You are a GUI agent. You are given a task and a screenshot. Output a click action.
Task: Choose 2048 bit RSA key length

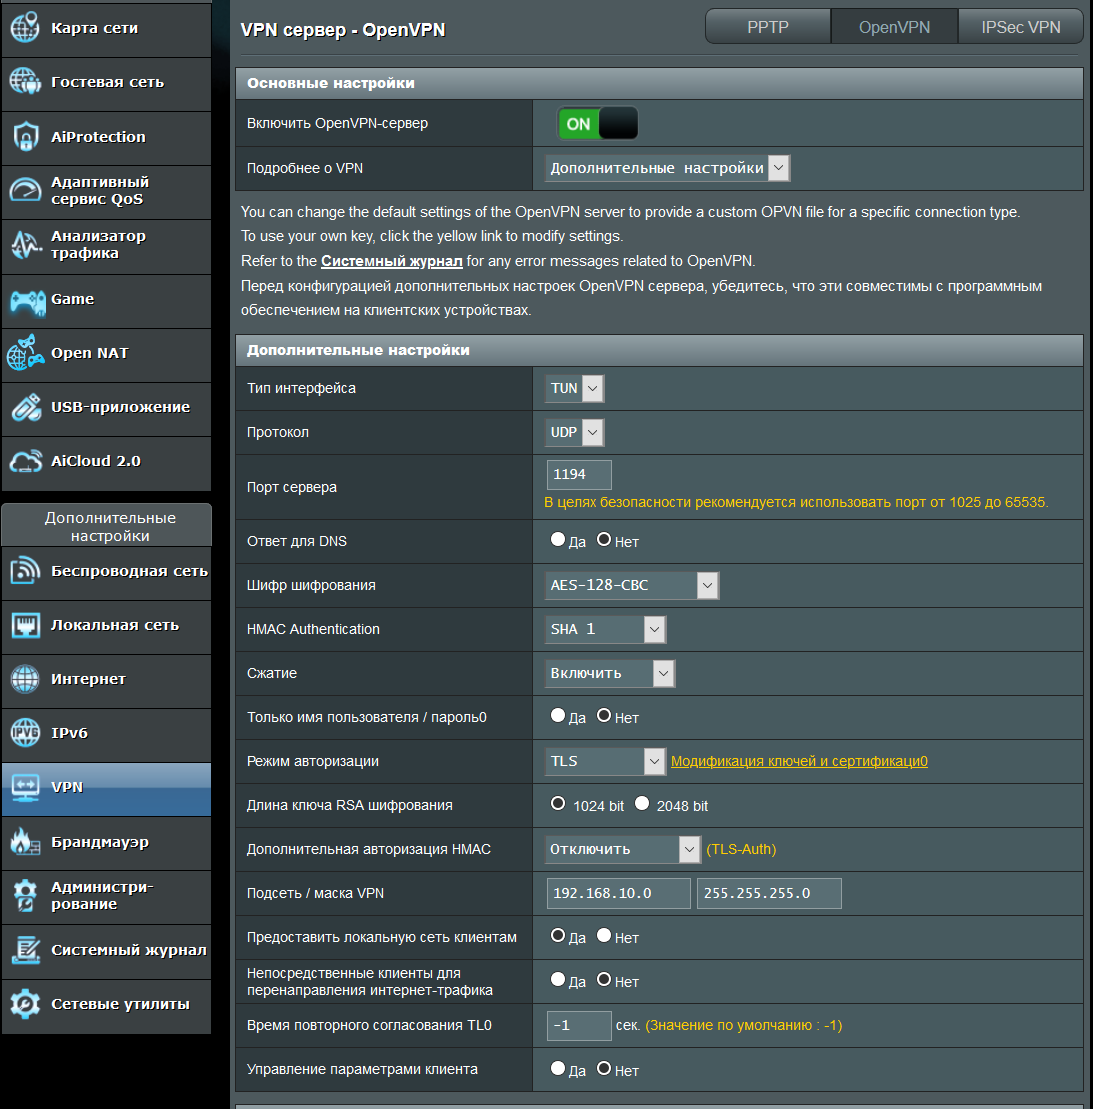642,803
